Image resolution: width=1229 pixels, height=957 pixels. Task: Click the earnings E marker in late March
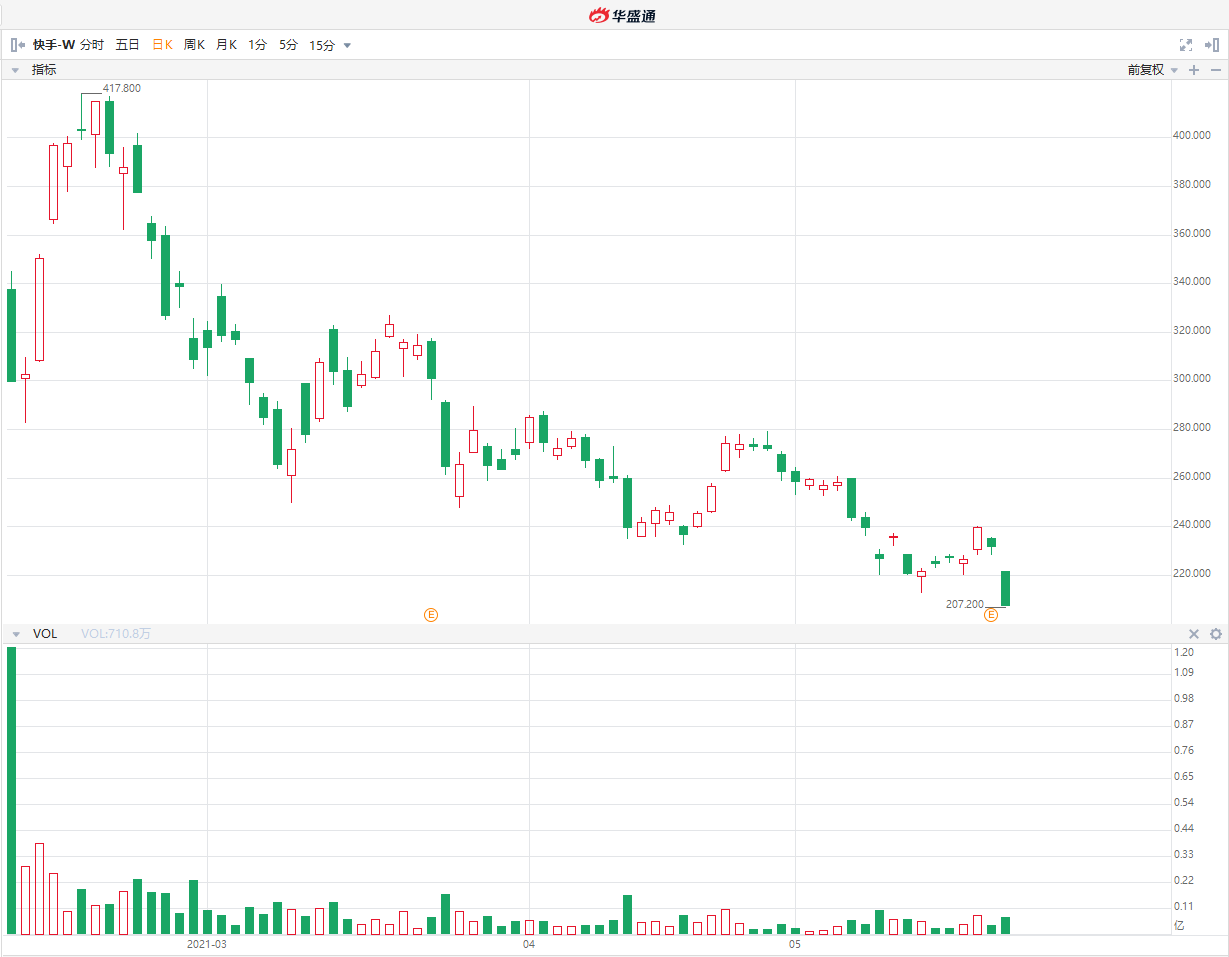tap(431, 615)
